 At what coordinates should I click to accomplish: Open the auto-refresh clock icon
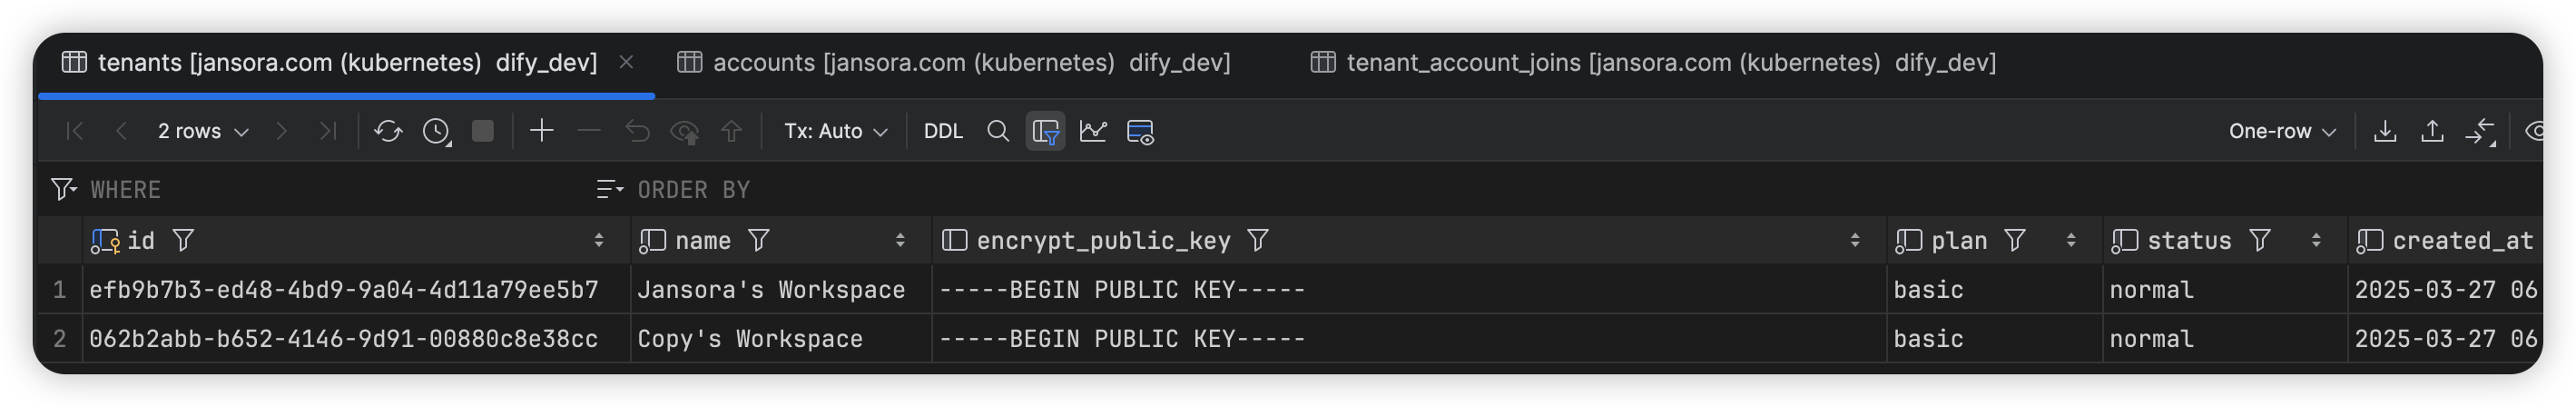click(437, 131)
